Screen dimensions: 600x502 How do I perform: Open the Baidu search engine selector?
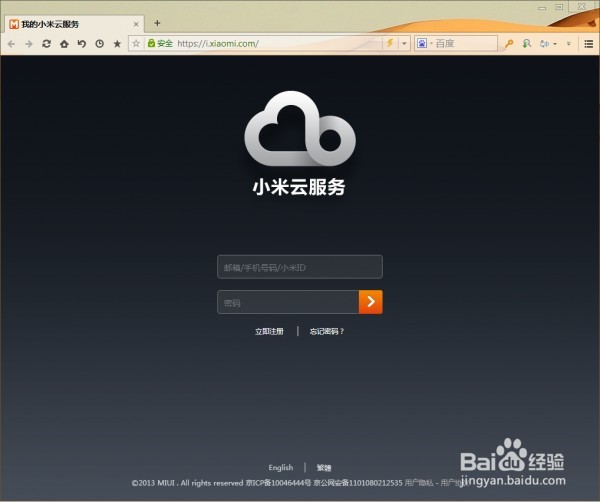point(424,43)
